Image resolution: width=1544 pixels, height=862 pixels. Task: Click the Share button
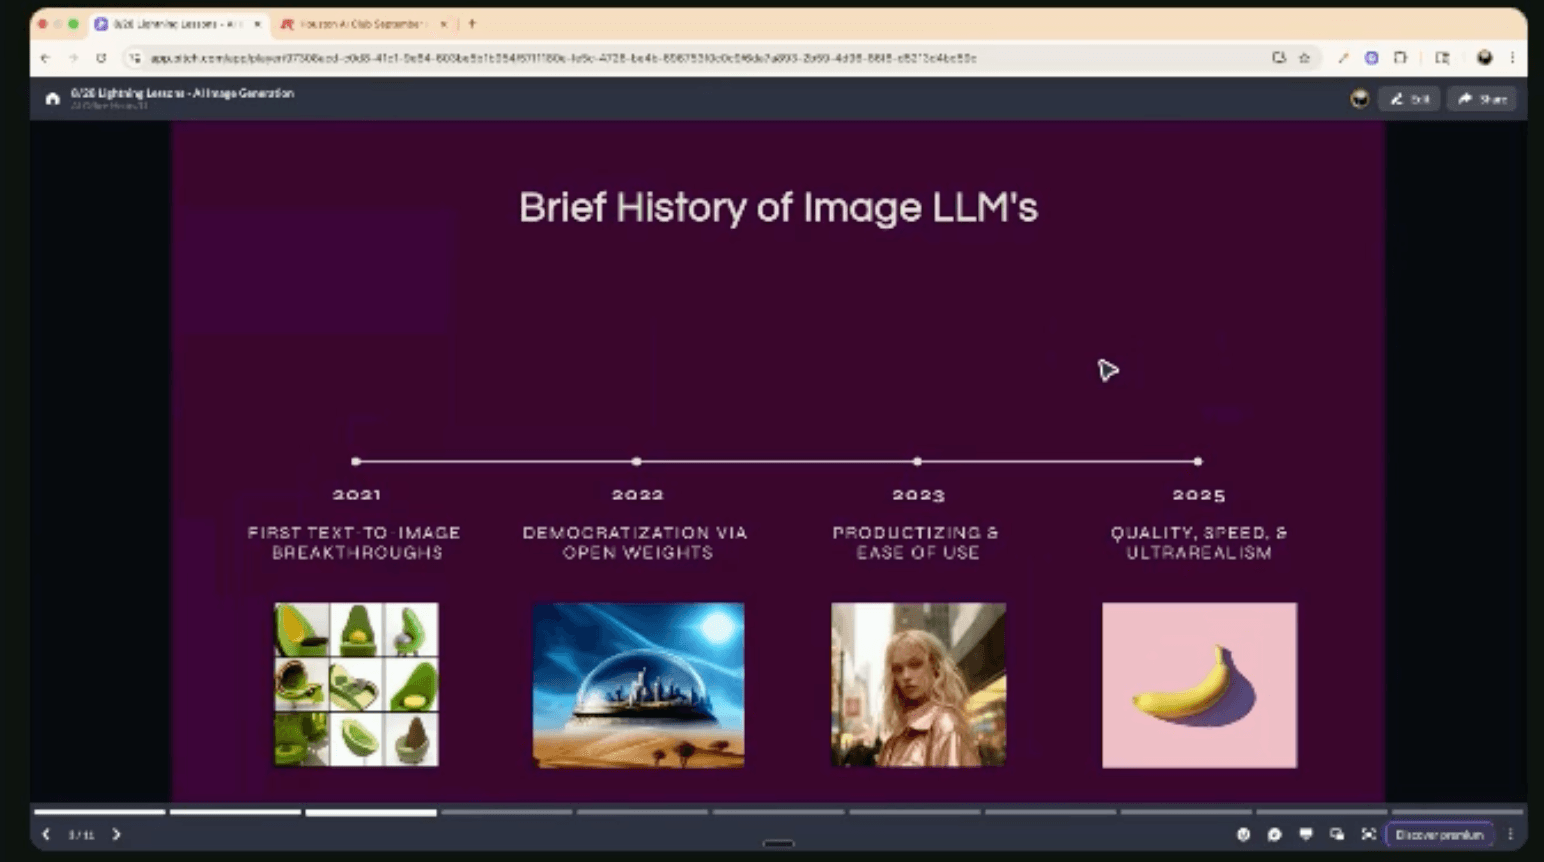click(x=1481, y=98)
